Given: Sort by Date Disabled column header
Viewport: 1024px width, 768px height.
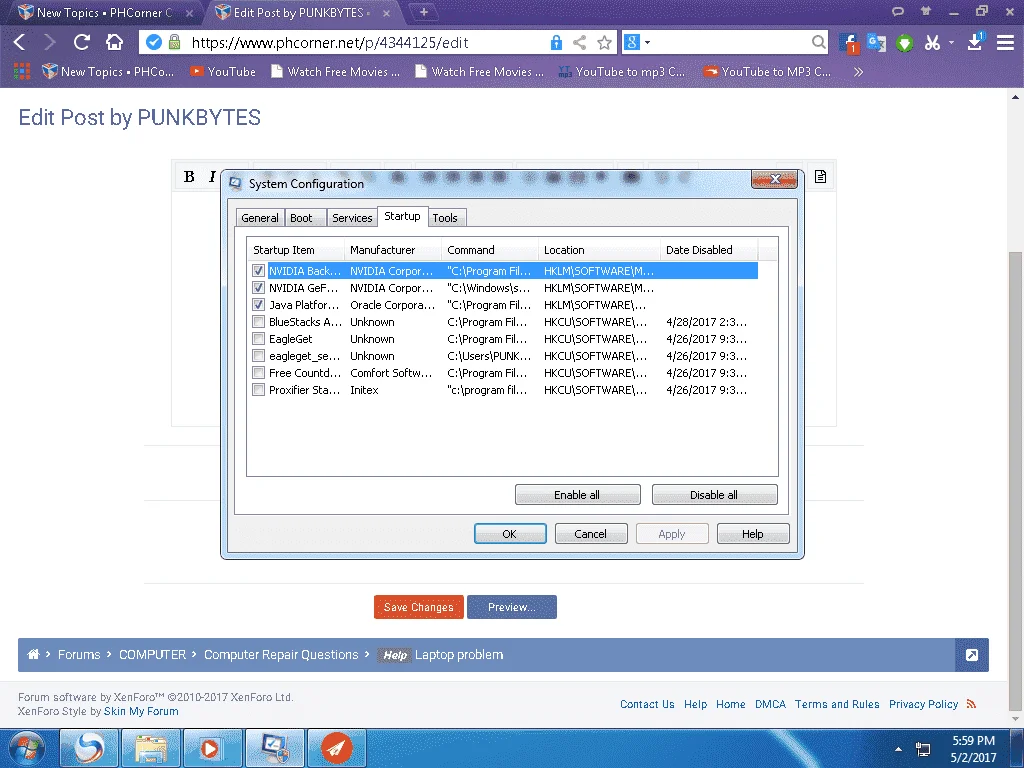Looking at the screenshot, I should [709, 249].
